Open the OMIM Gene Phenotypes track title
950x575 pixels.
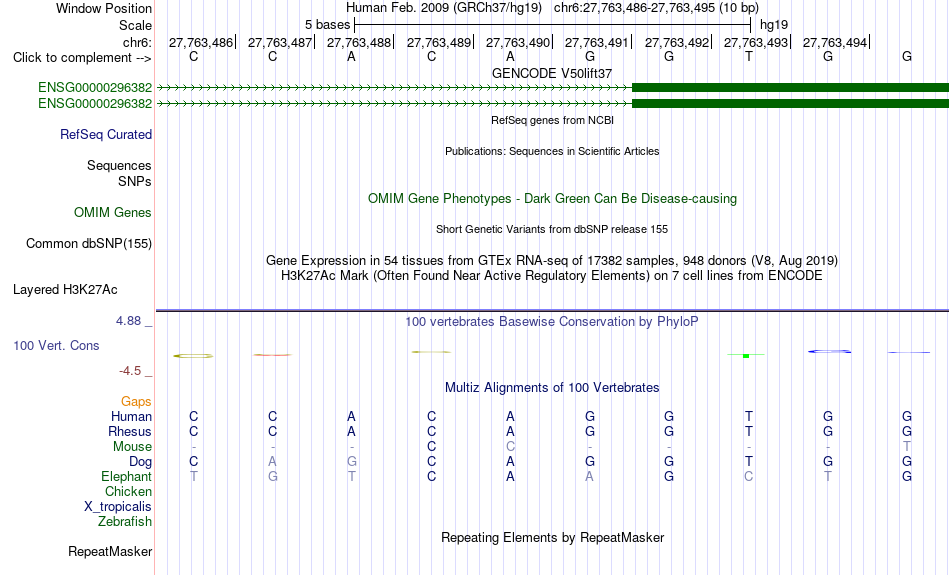552,199
